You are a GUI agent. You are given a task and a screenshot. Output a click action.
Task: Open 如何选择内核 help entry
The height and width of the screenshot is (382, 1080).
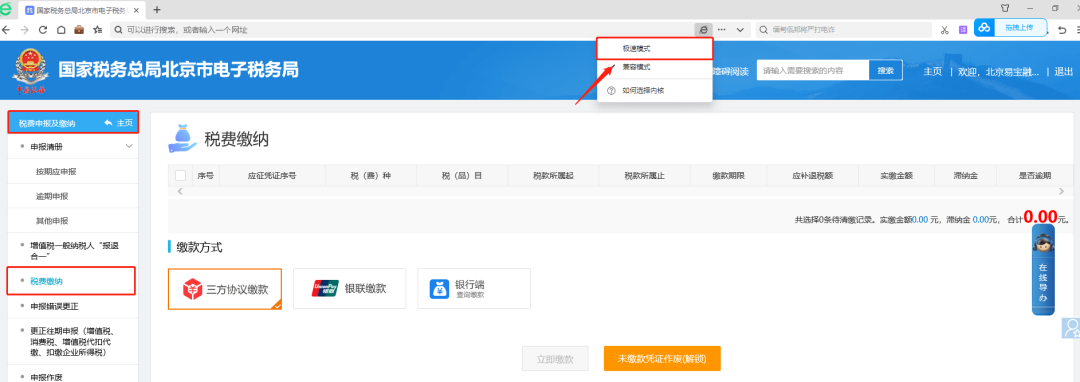(655, 90)
